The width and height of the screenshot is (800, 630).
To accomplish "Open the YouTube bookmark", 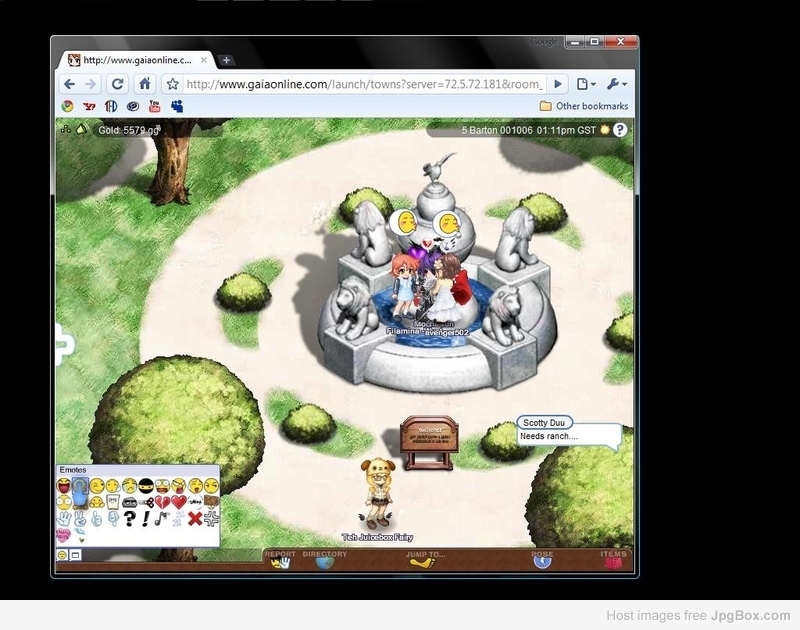I will pos(154,106).
